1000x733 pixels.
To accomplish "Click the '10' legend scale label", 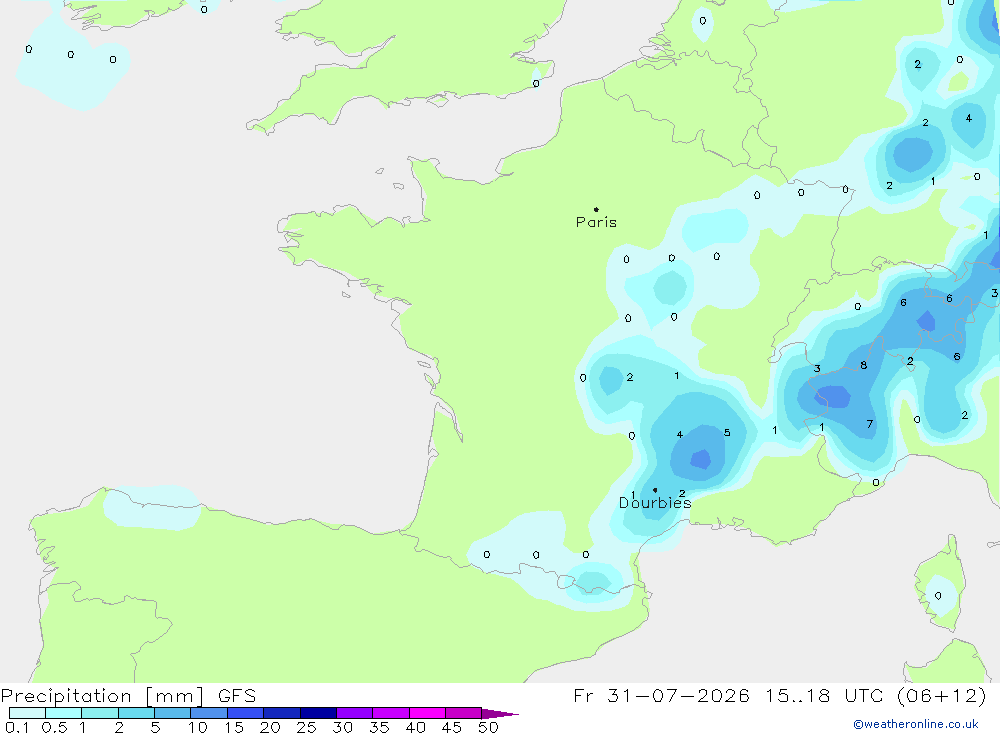I will pyautogui.click(x=197, y=727).
